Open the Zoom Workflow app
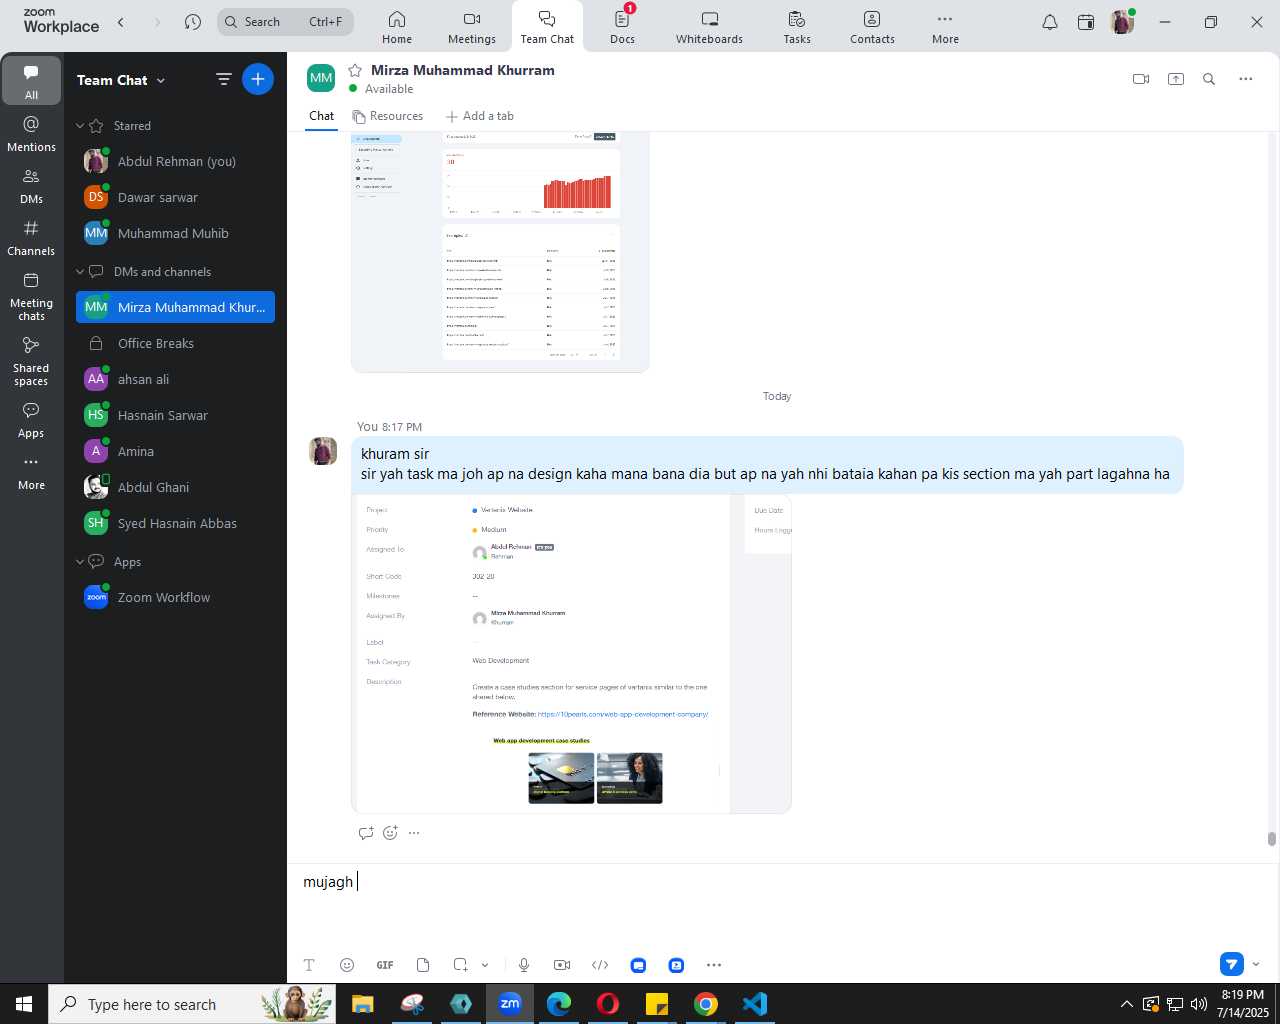This screenshot has height=1024, width=1280. [x=175, y=597]
